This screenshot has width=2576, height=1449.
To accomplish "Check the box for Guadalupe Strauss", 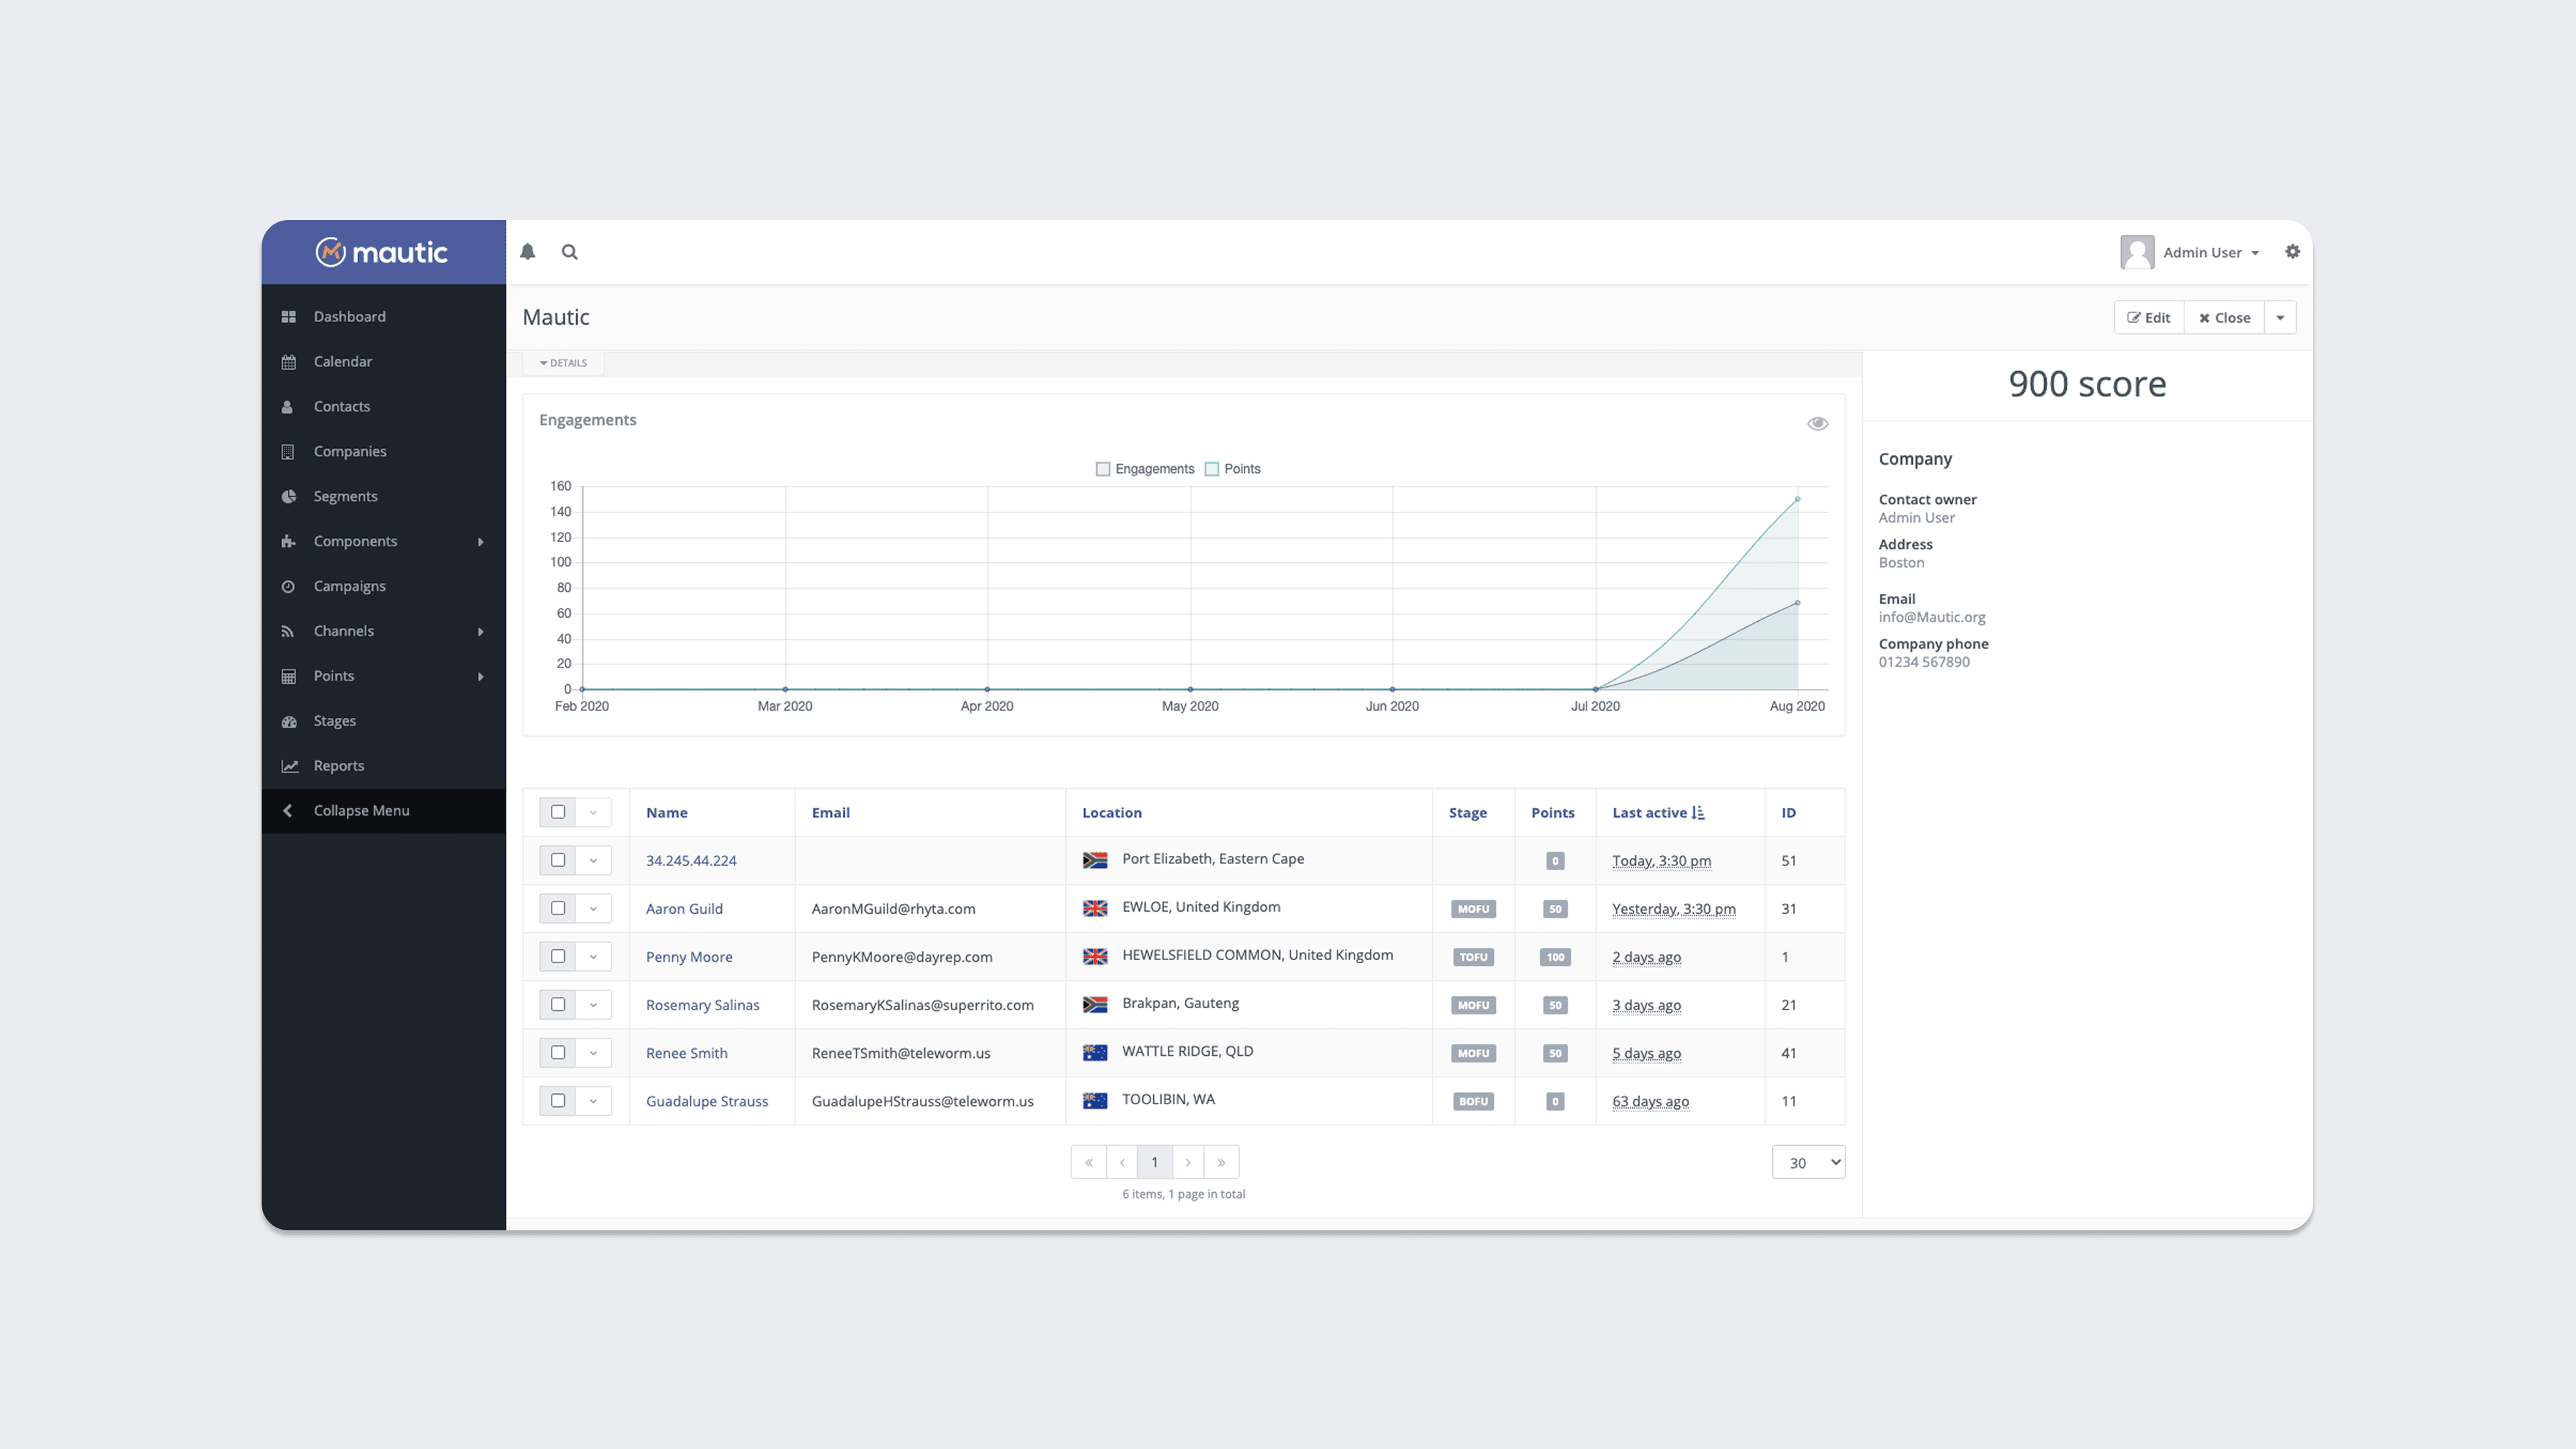I will click(x=558, y=1100).
